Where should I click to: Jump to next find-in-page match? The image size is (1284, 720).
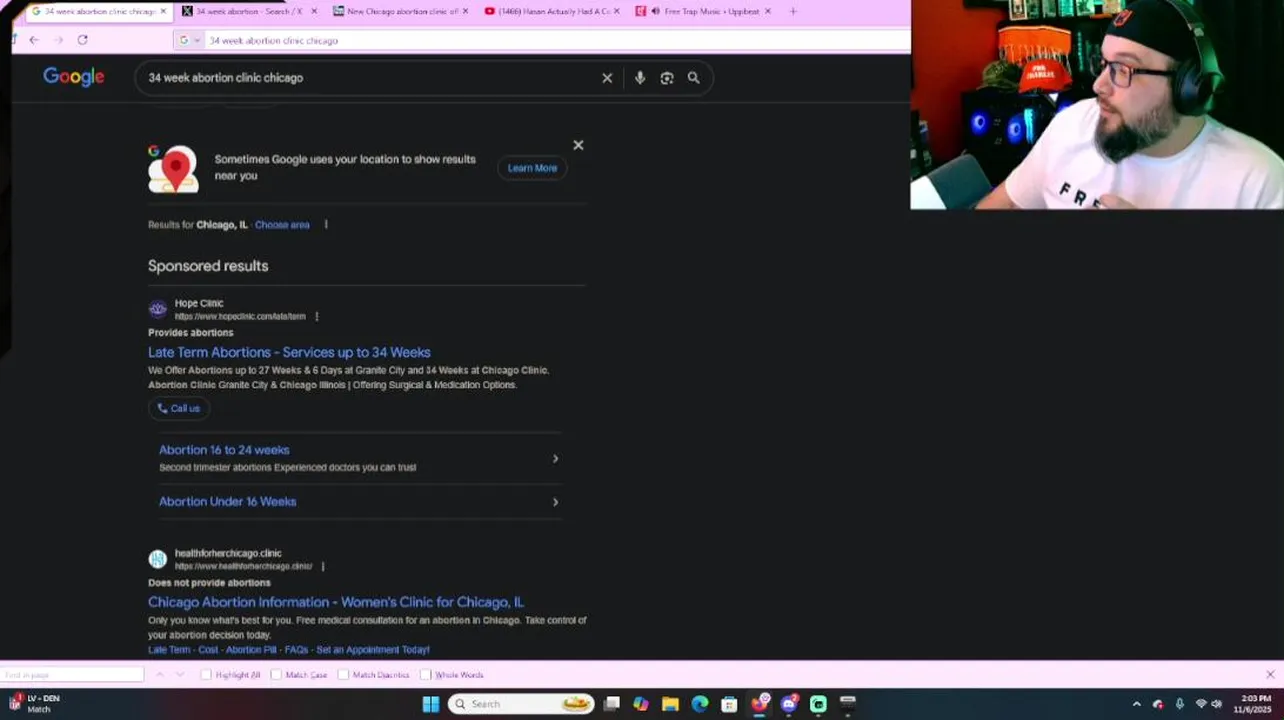coord(180,675)
